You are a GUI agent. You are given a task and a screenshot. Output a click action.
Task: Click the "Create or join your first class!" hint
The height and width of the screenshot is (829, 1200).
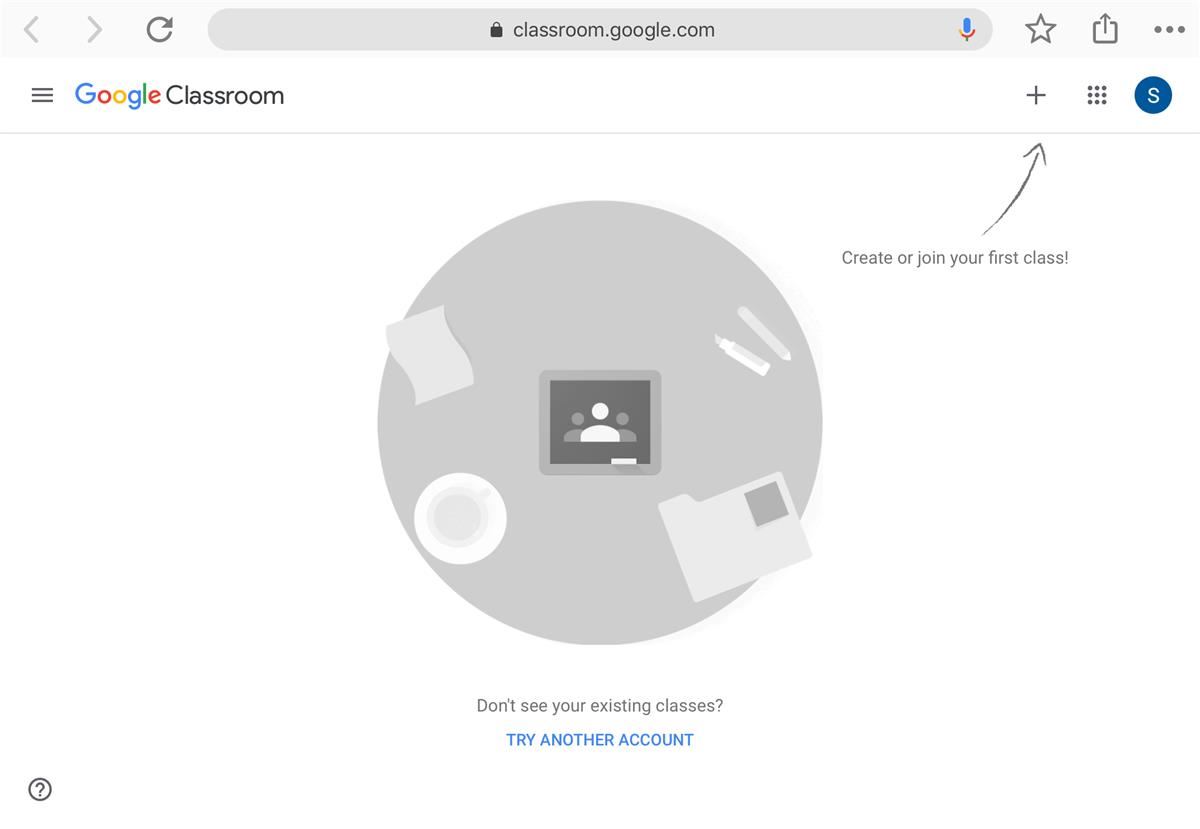[x=955, y=258]
